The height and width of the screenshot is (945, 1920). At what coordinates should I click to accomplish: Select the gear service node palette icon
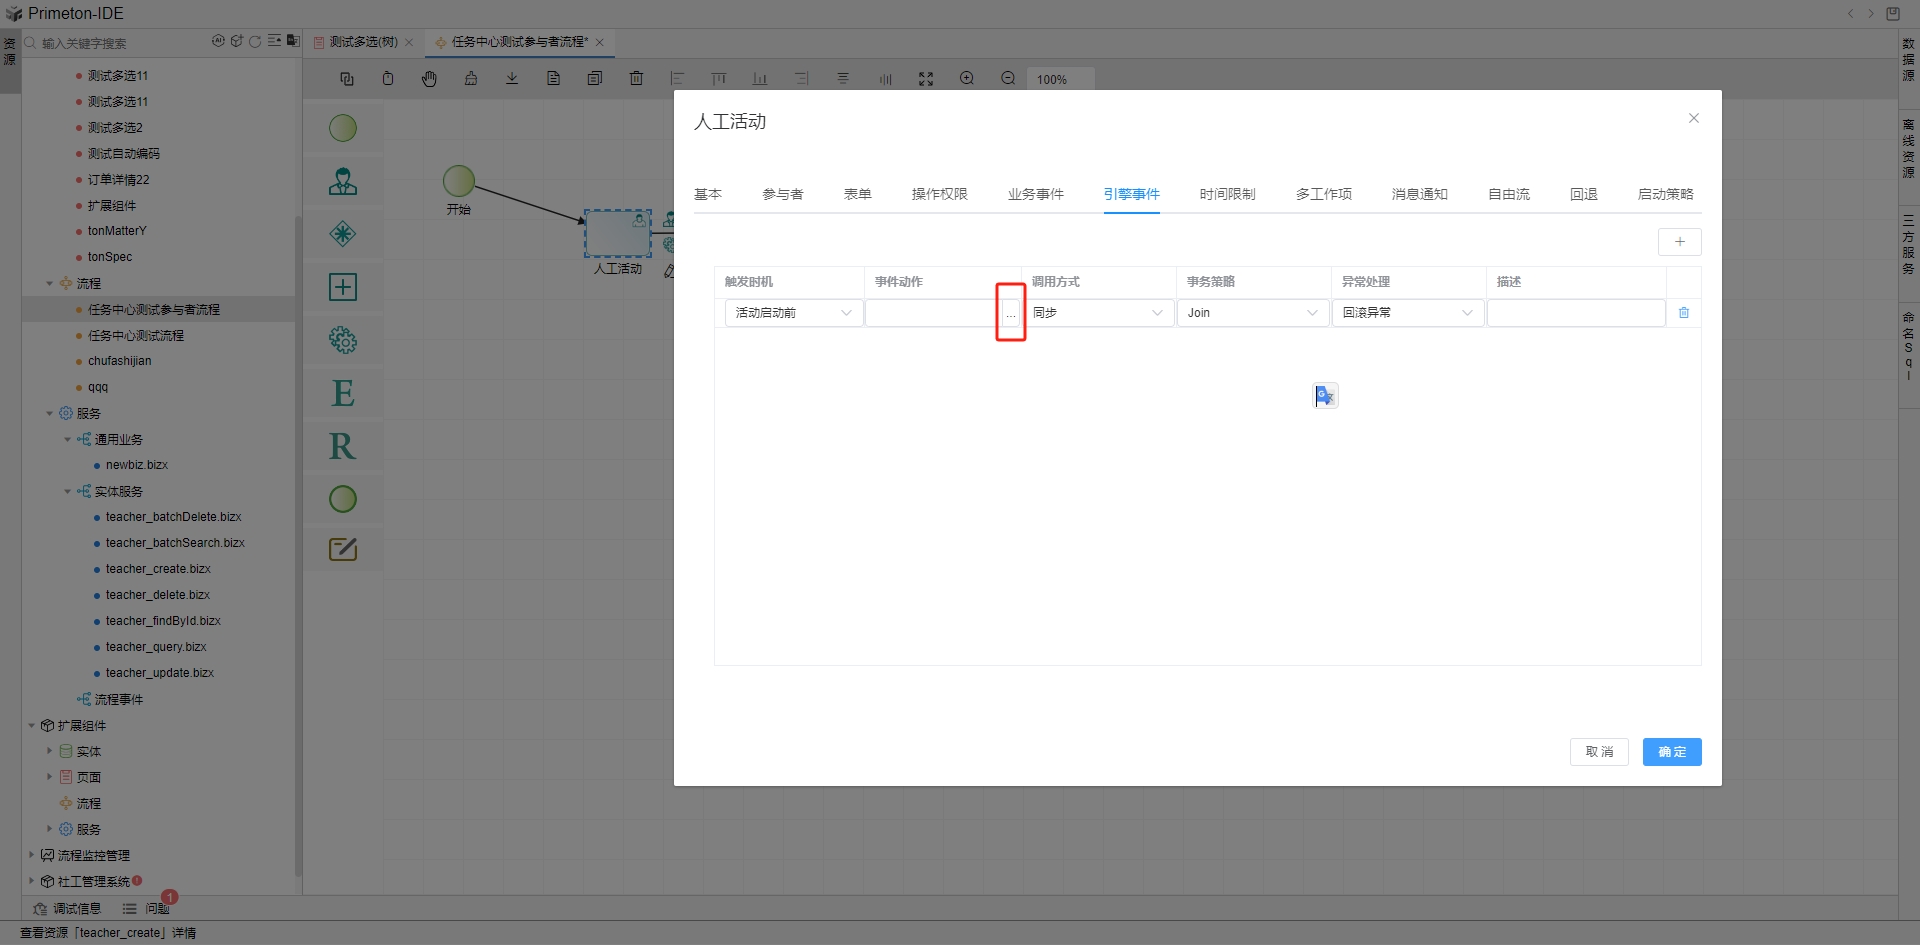343,340
